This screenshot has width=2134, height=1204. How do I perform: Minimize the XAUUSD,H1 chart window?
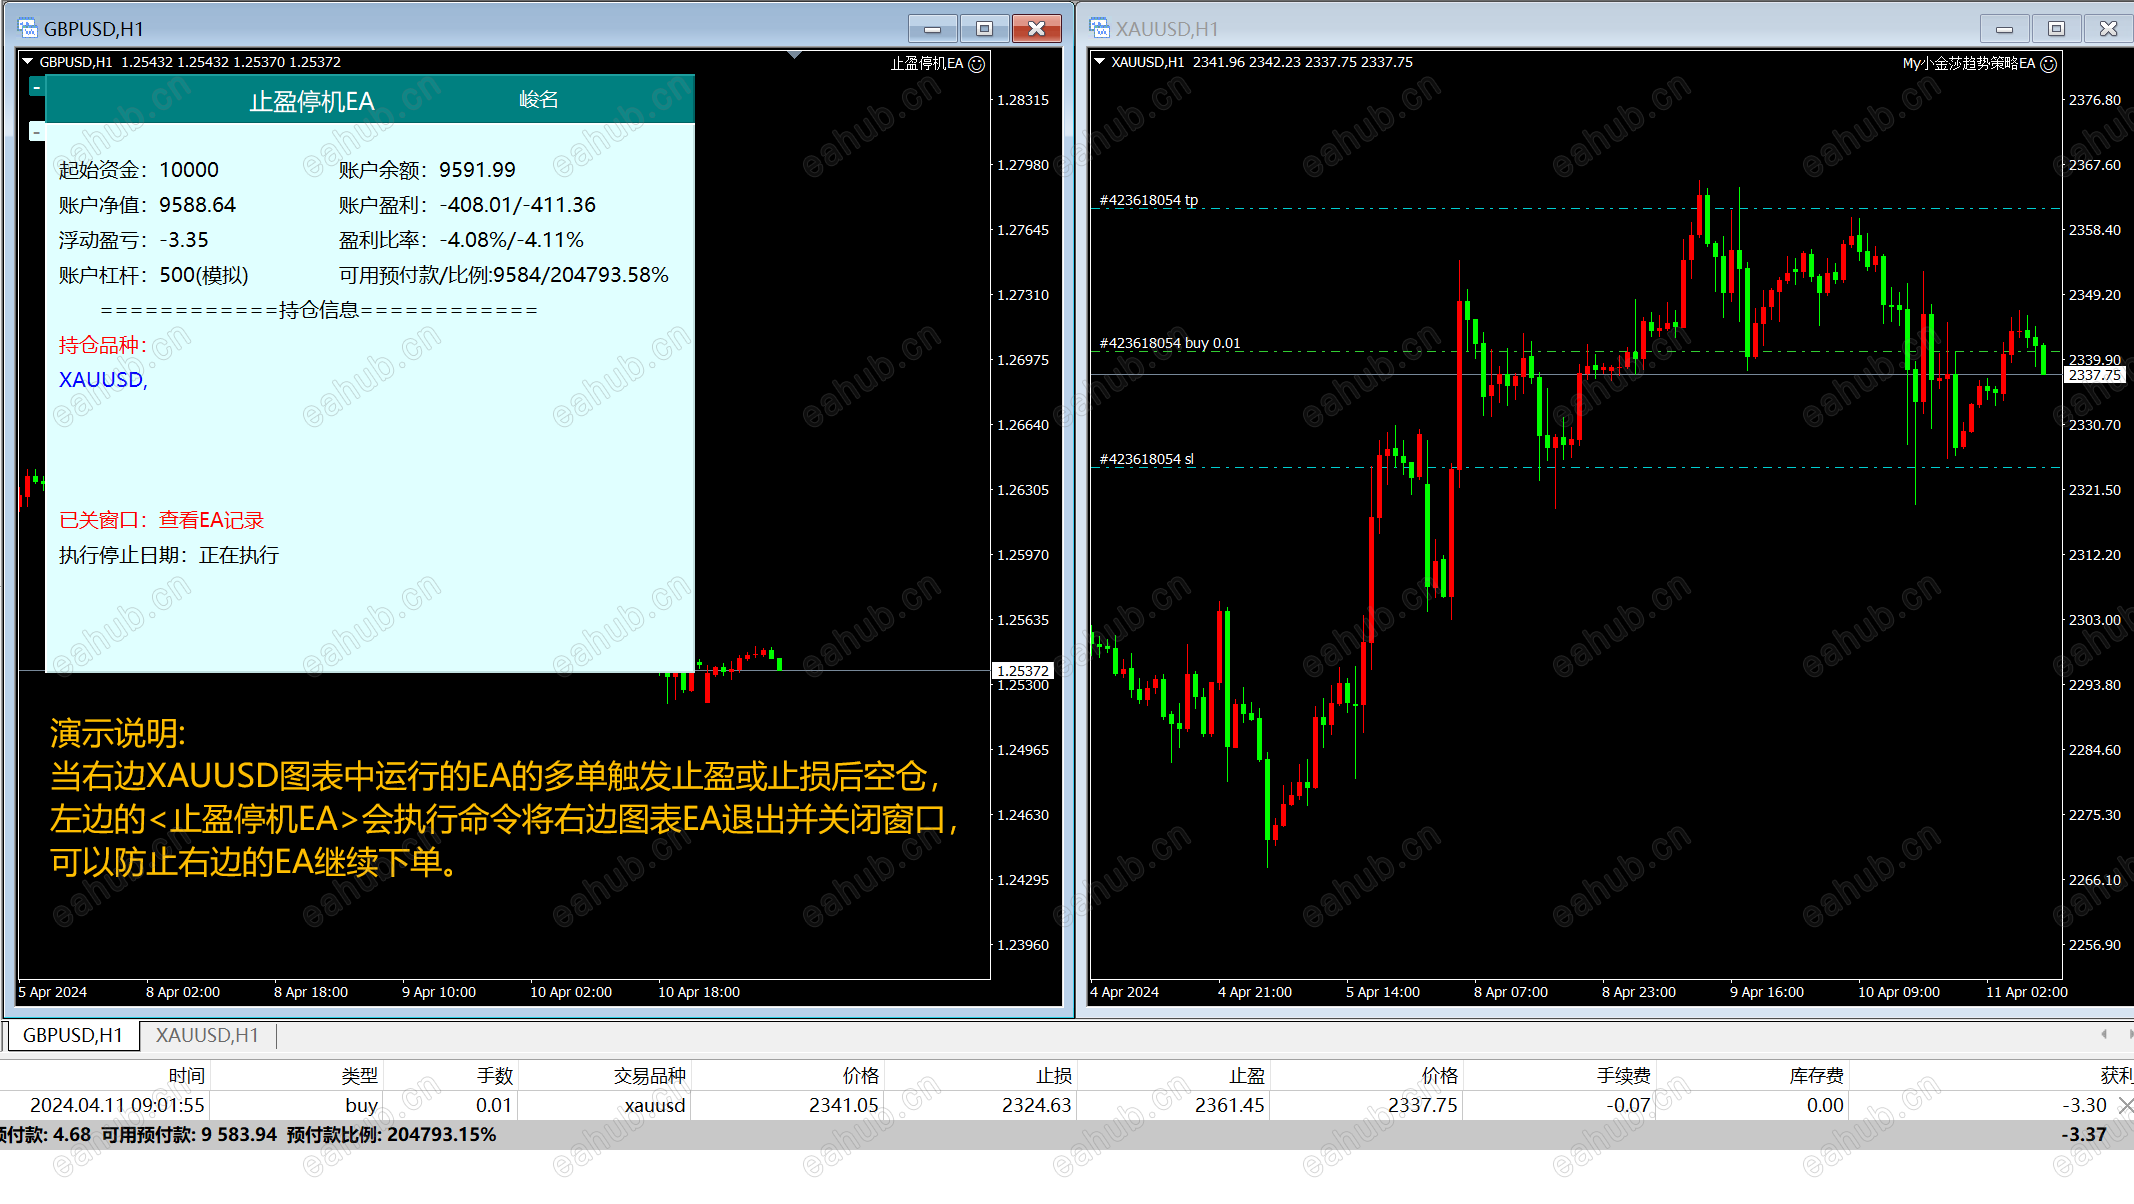pyautogui.click(x=2004, y=28)
